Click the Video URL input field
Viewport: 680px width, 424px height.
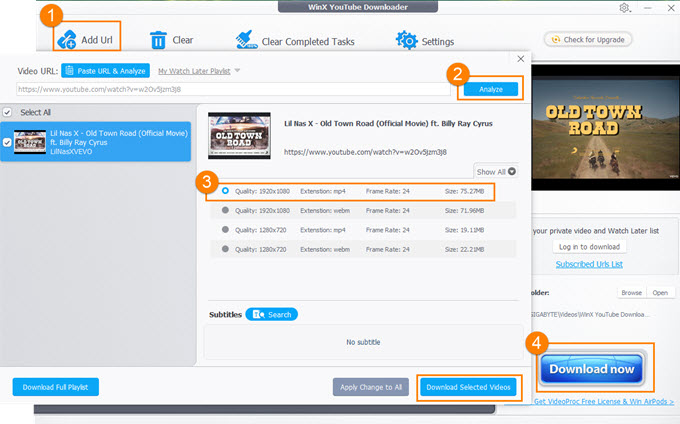click(233, 89)
